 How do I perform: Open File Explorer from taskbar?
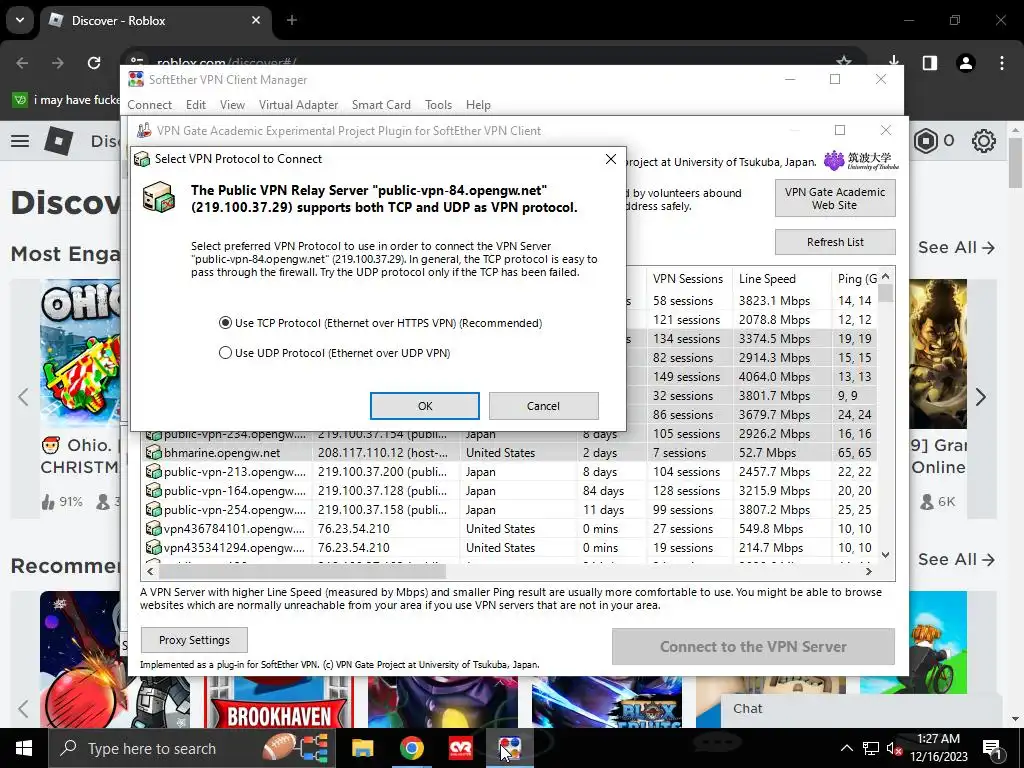pos(362,748)
